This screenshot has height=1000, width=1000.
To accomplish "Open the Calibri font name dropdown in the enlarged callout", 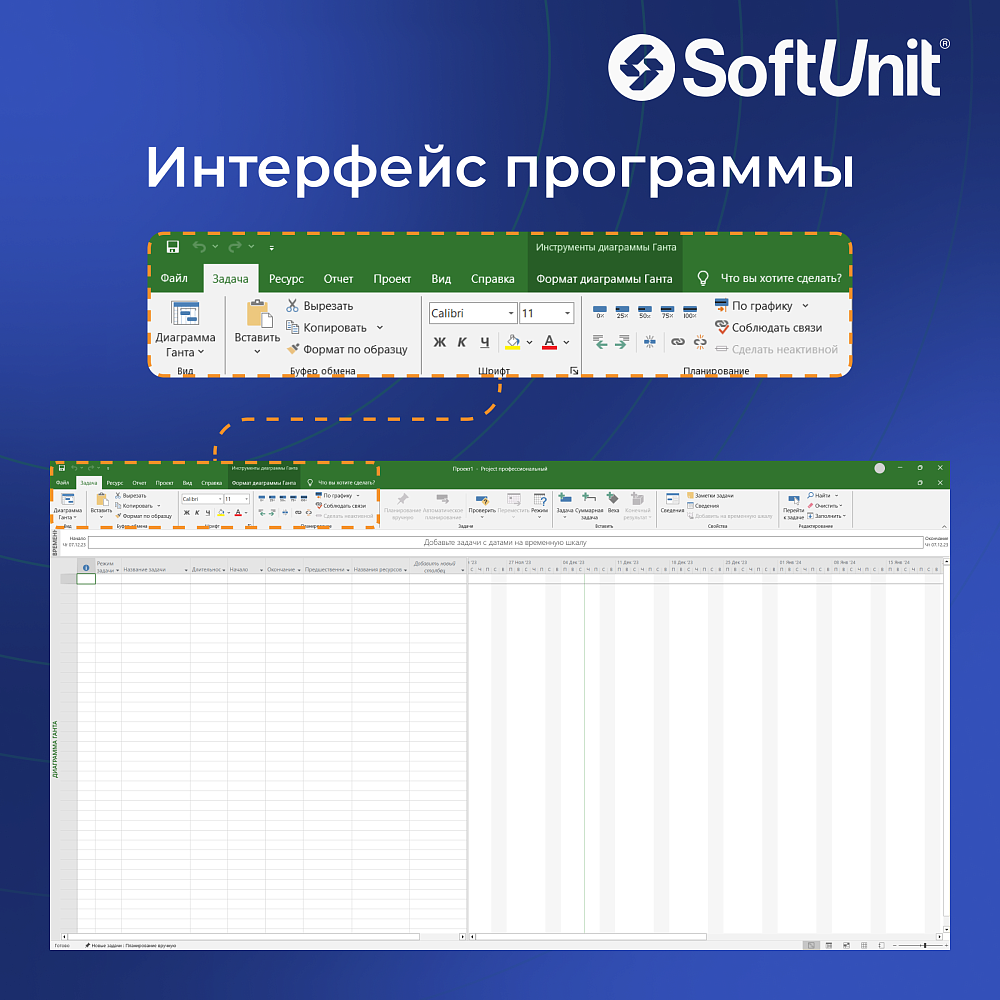I will pos(511,313).
